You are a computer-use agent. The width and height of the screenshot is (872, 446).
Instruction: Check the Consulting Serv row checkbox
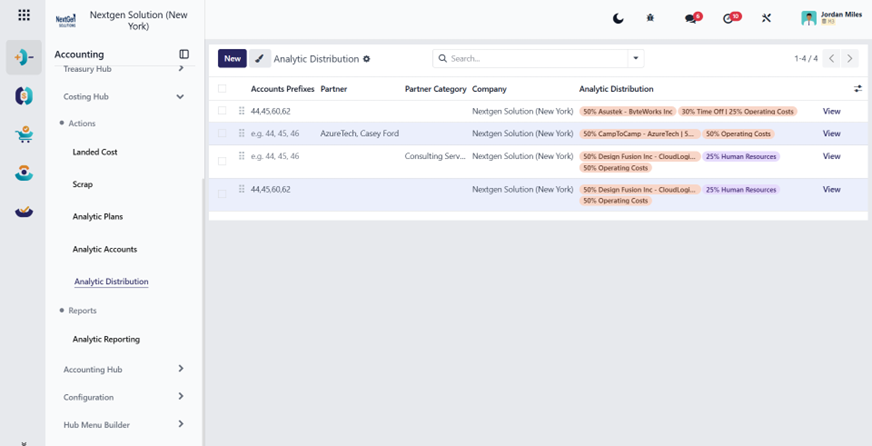click(222, 161)
